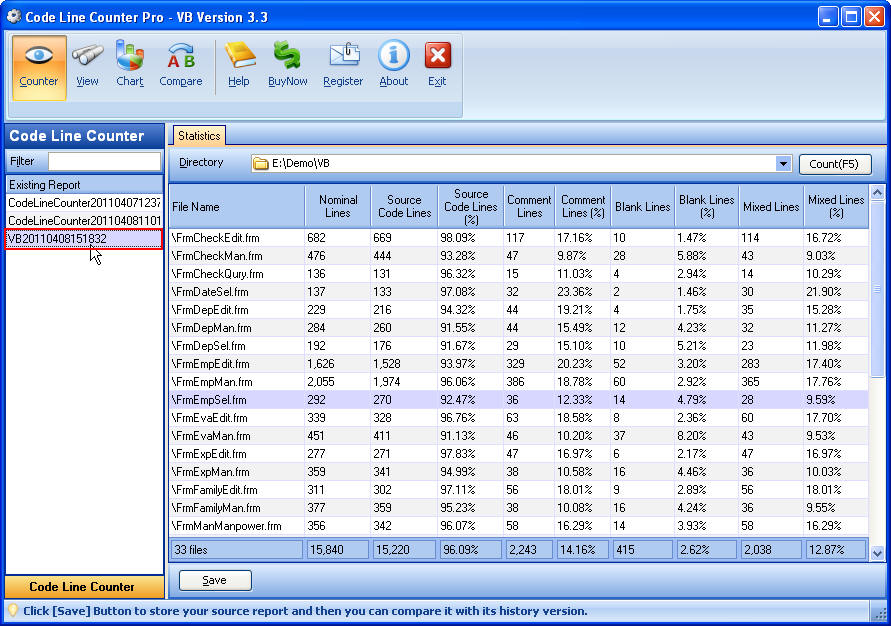Click the vertical scrollbar thumb
This screenshot has width=891, height=626.
tap(877, 289)
